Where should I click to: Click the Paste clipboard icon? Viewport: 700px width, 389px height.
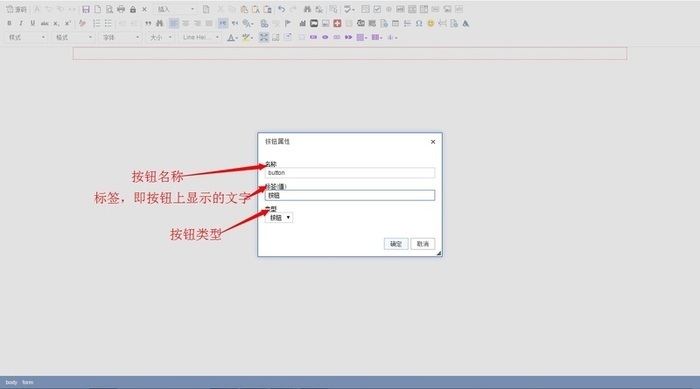pos(244,9)
